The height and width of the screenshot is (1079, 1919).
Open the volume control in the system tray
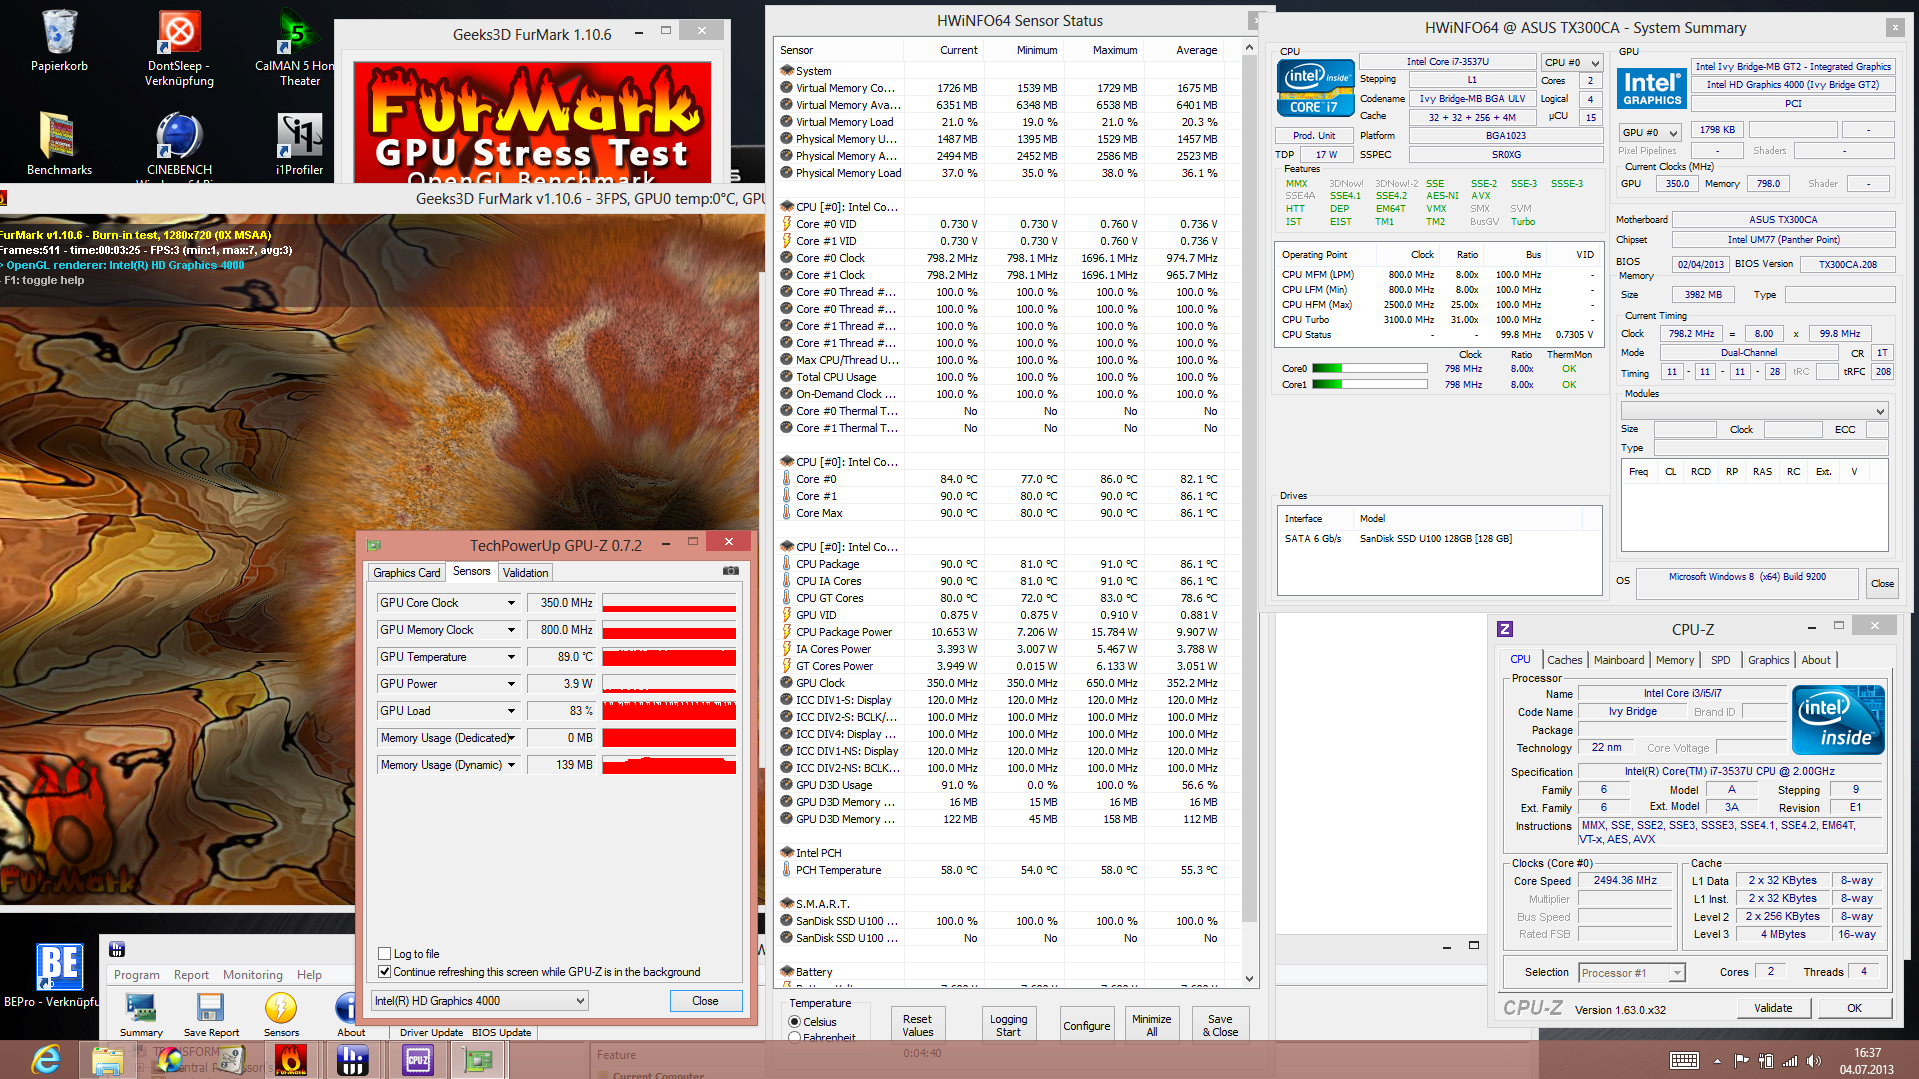click(x=1814, y=1061)
